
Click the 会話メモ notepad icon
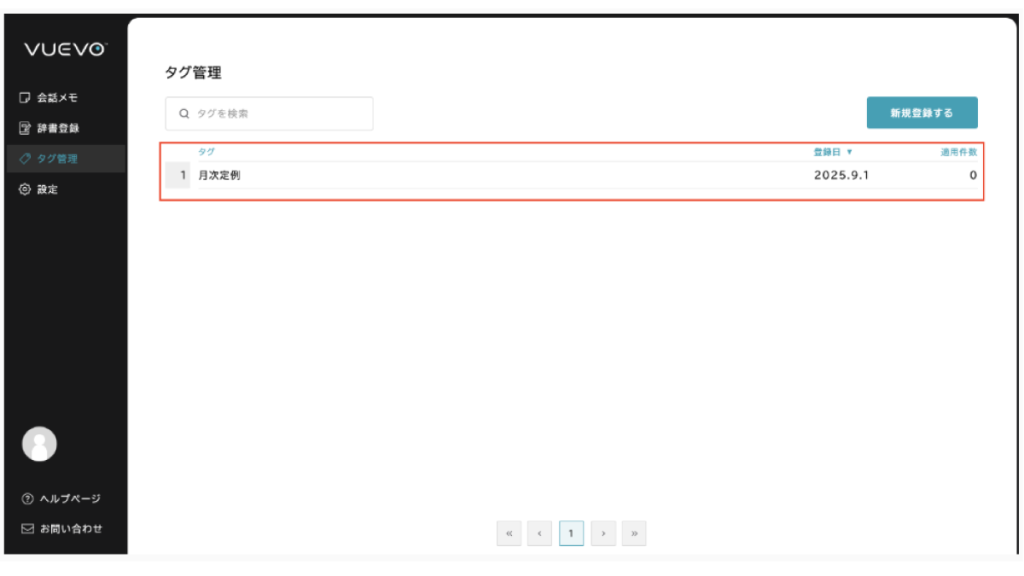click(x=25, y=98)
